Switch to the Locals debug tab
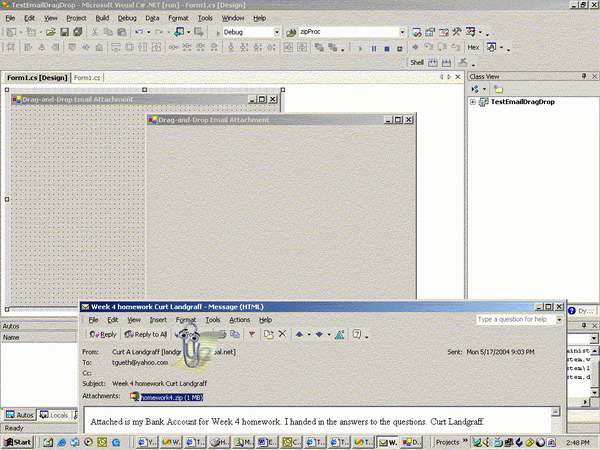 [x=54, y=415]
